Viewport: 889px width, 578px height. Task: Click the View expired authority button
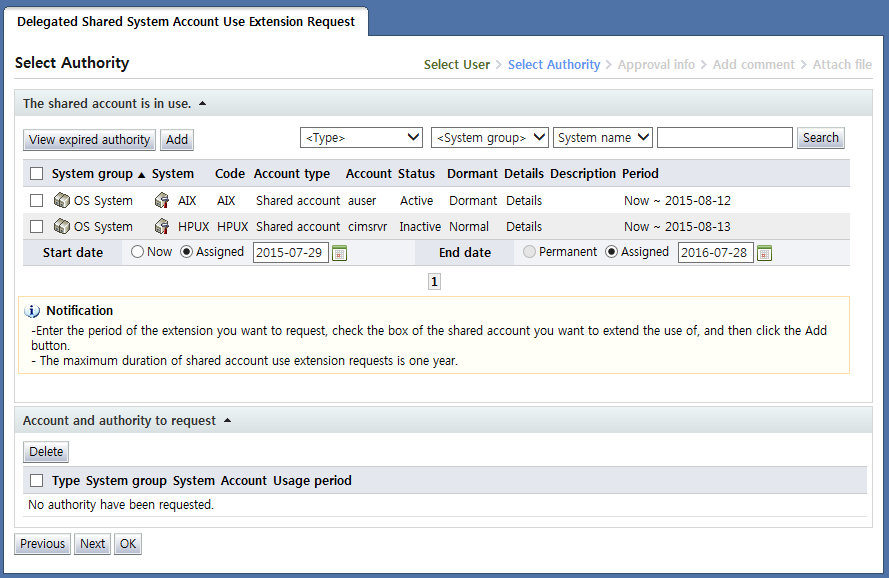[89, 140]
